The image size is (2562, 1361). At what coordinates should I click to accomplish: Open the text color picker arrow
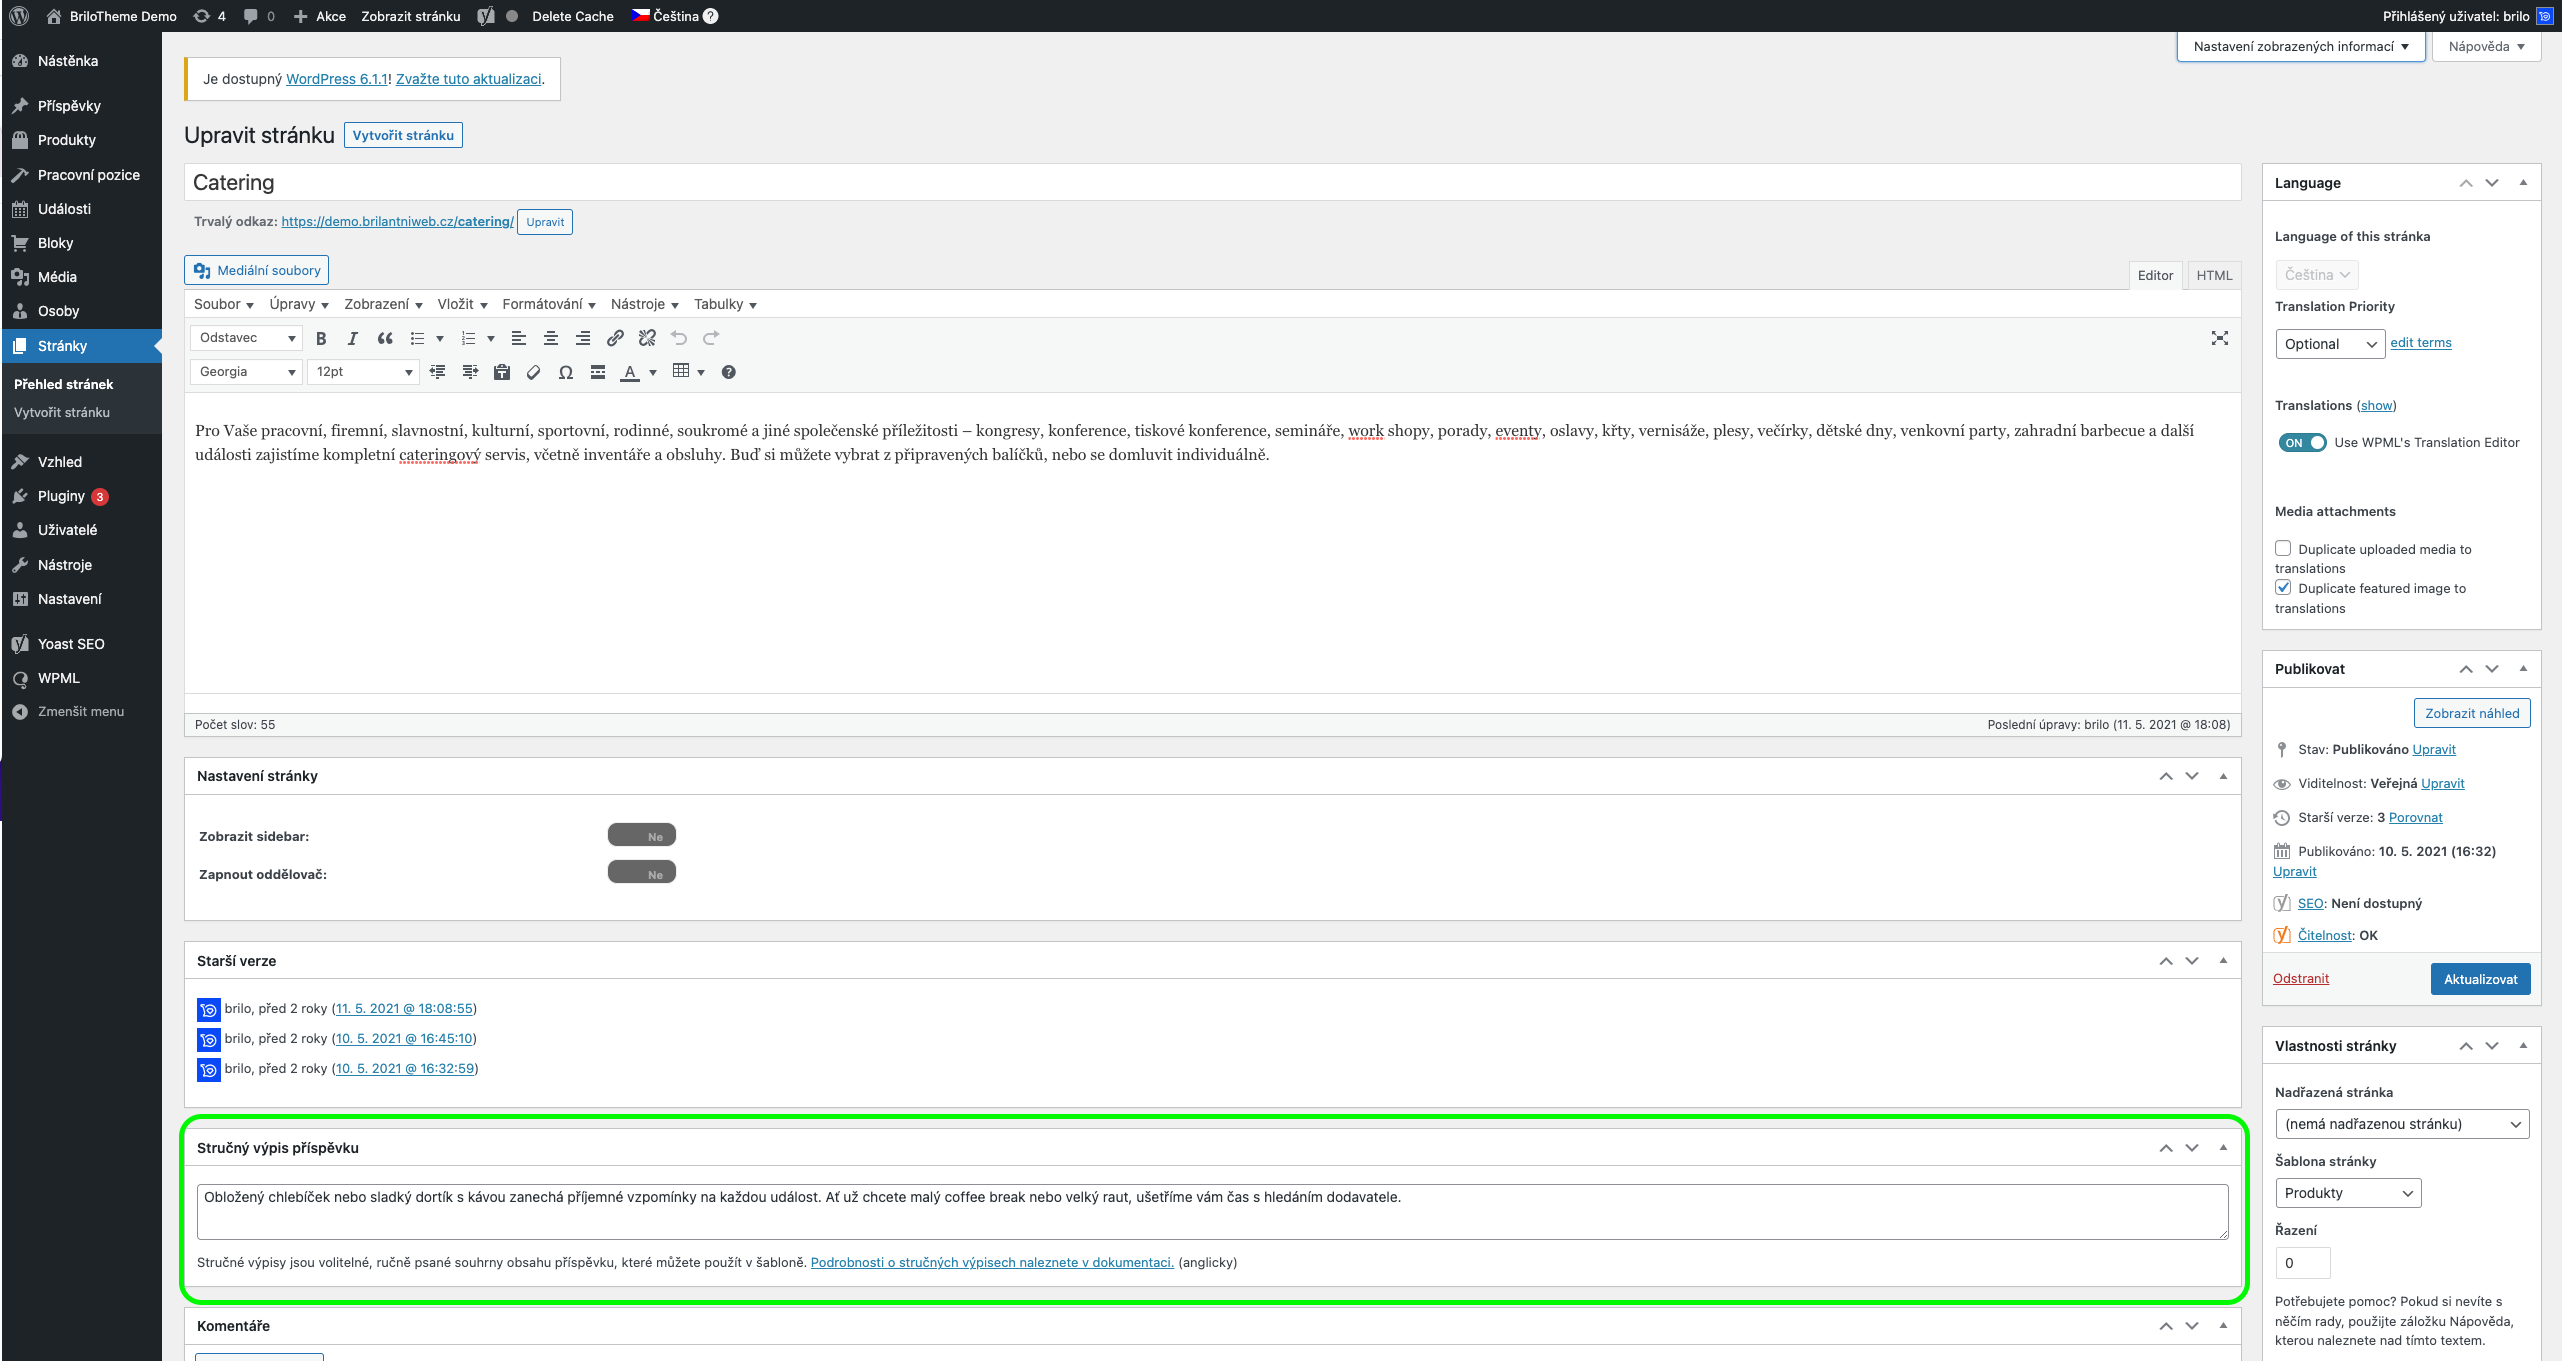(653, 372)
